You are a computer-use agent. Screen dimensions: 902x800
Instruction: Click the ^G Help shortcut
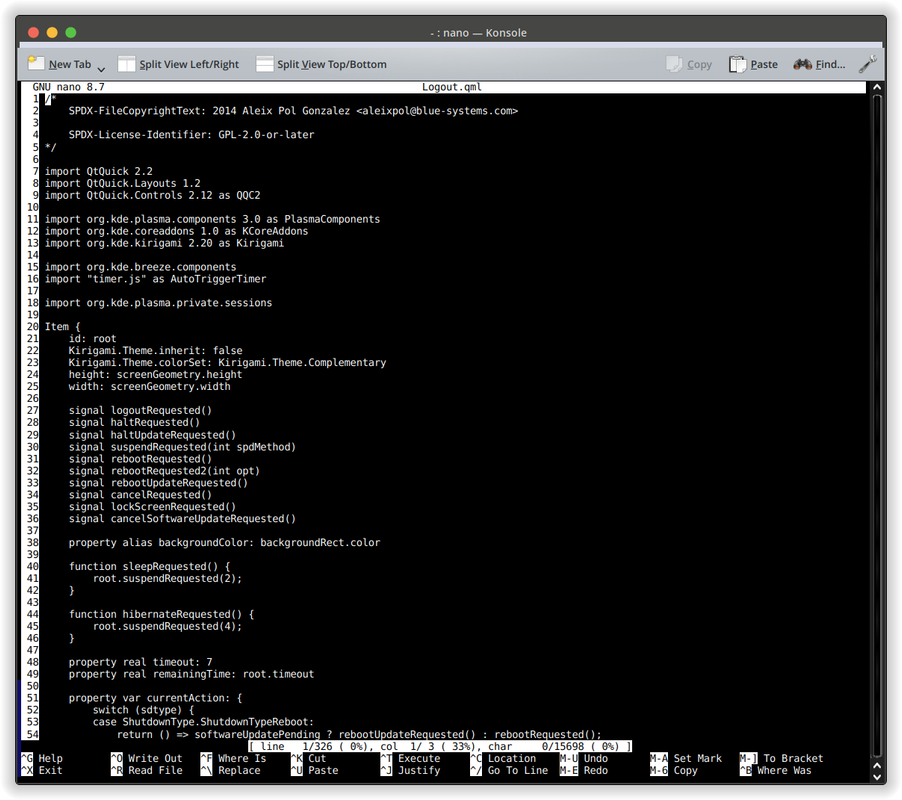tap(42, 758)
